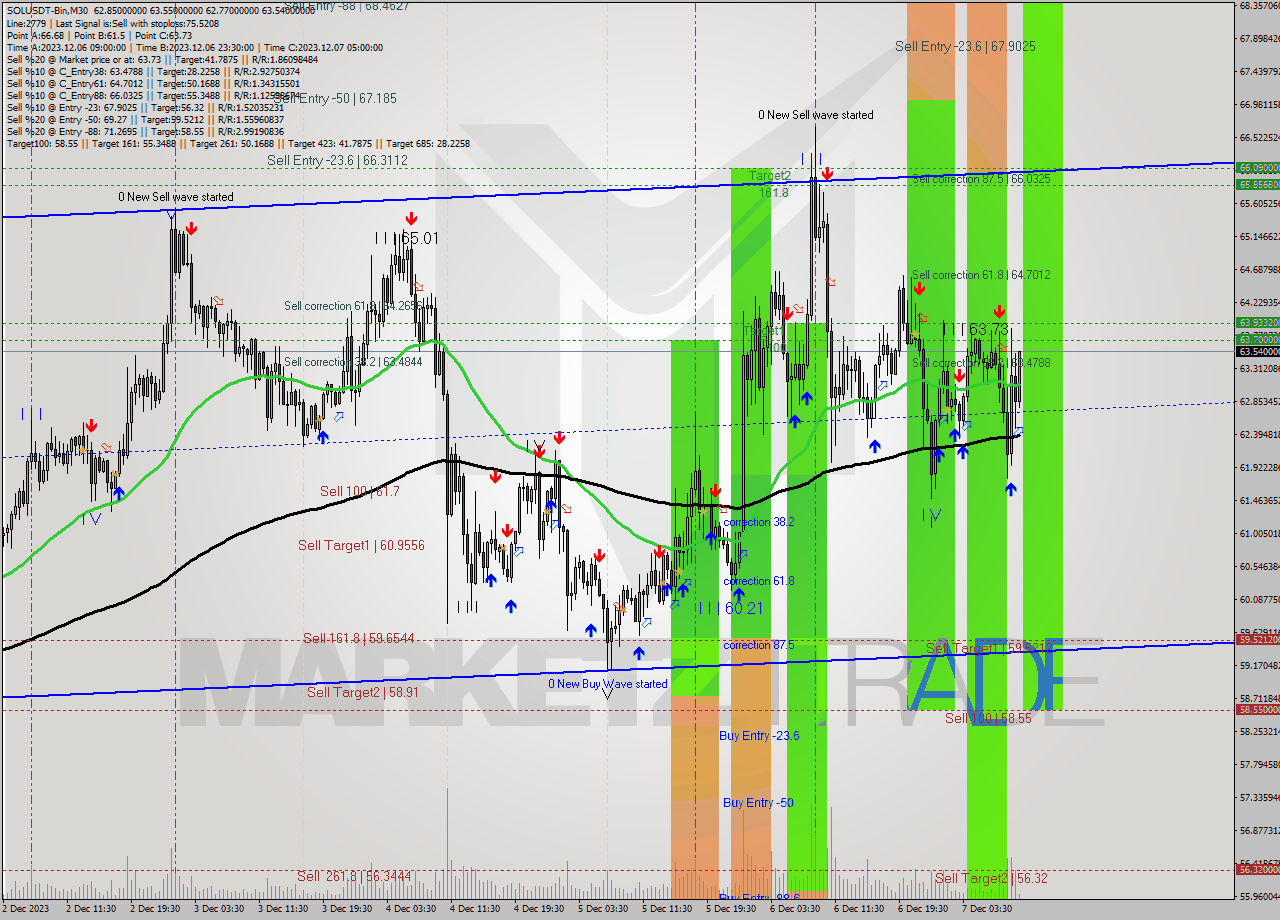Image resolution: width=1280 pixels, height=920 pixels.
Task: Click the green 63.93320 price tag
Action: pos(1258,323)
